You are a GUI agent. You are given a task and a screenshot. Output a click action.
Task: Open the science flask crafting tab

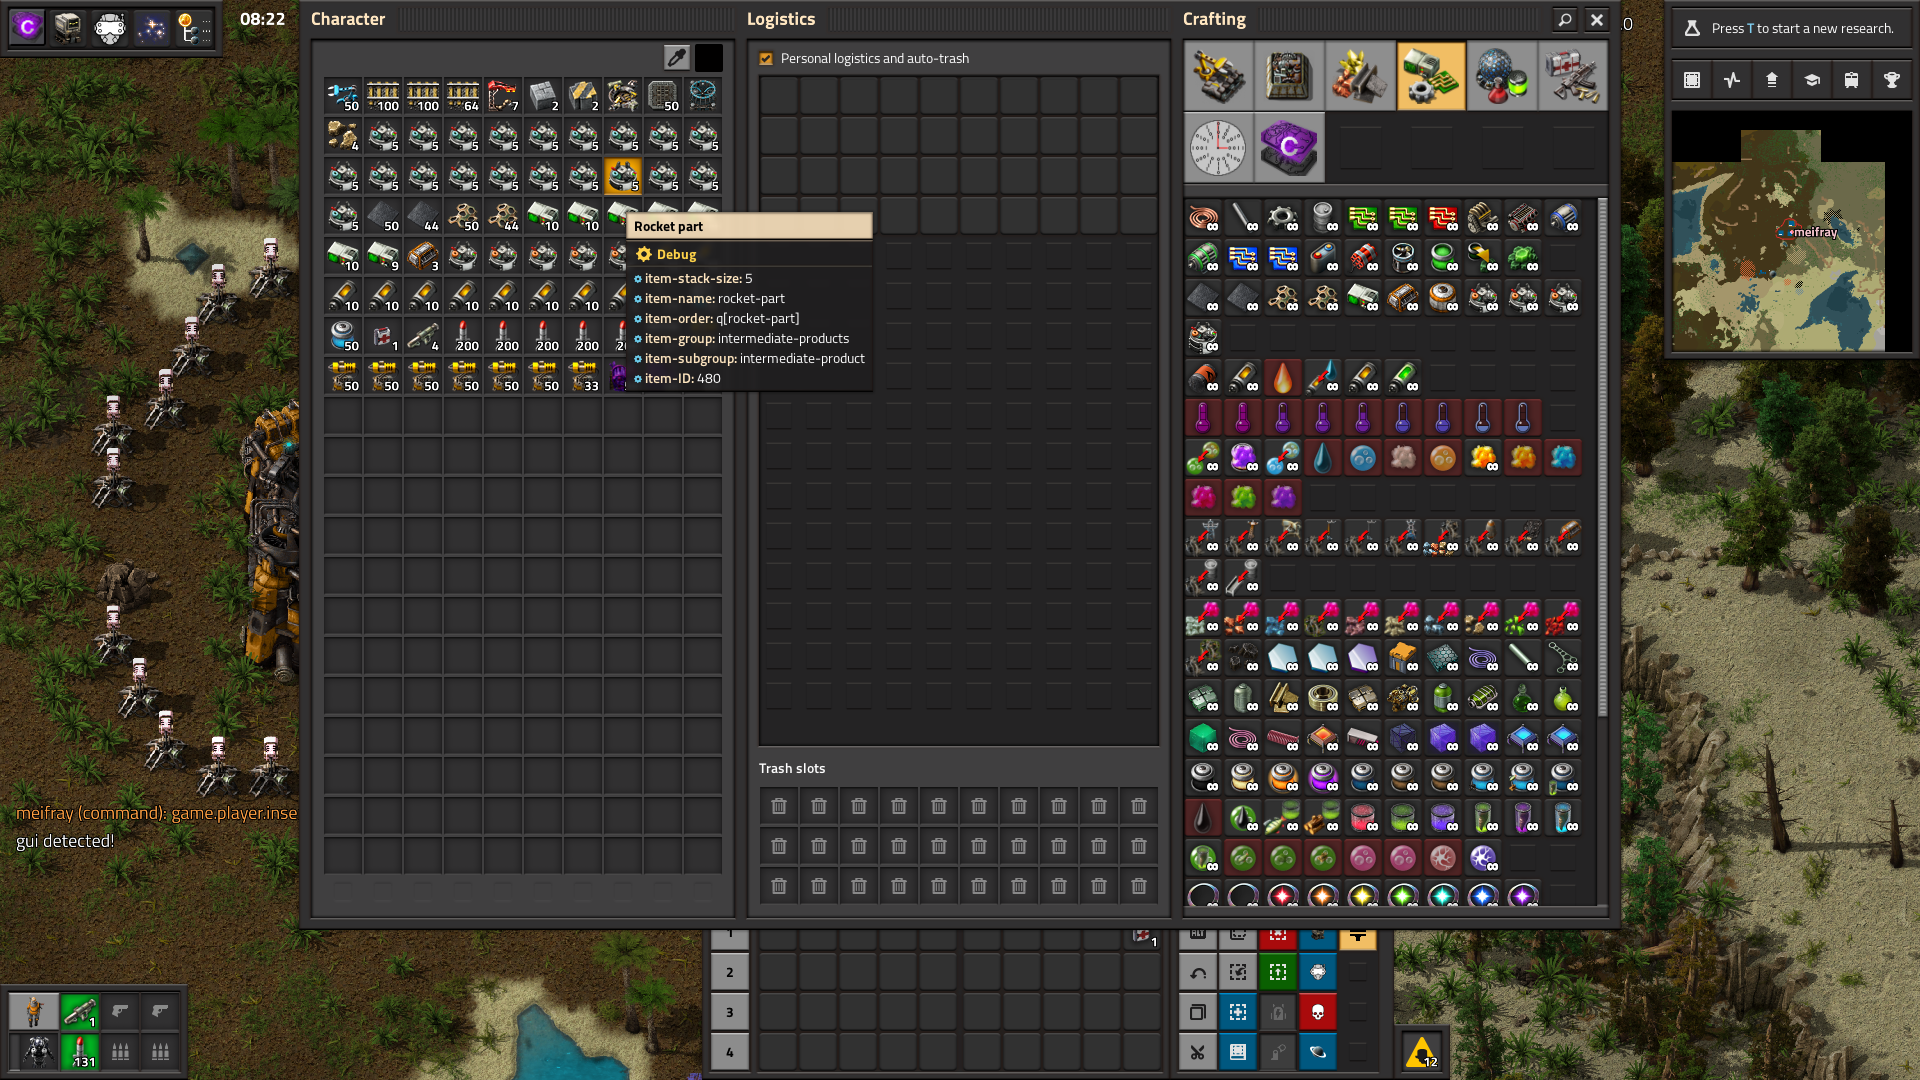1502,76
